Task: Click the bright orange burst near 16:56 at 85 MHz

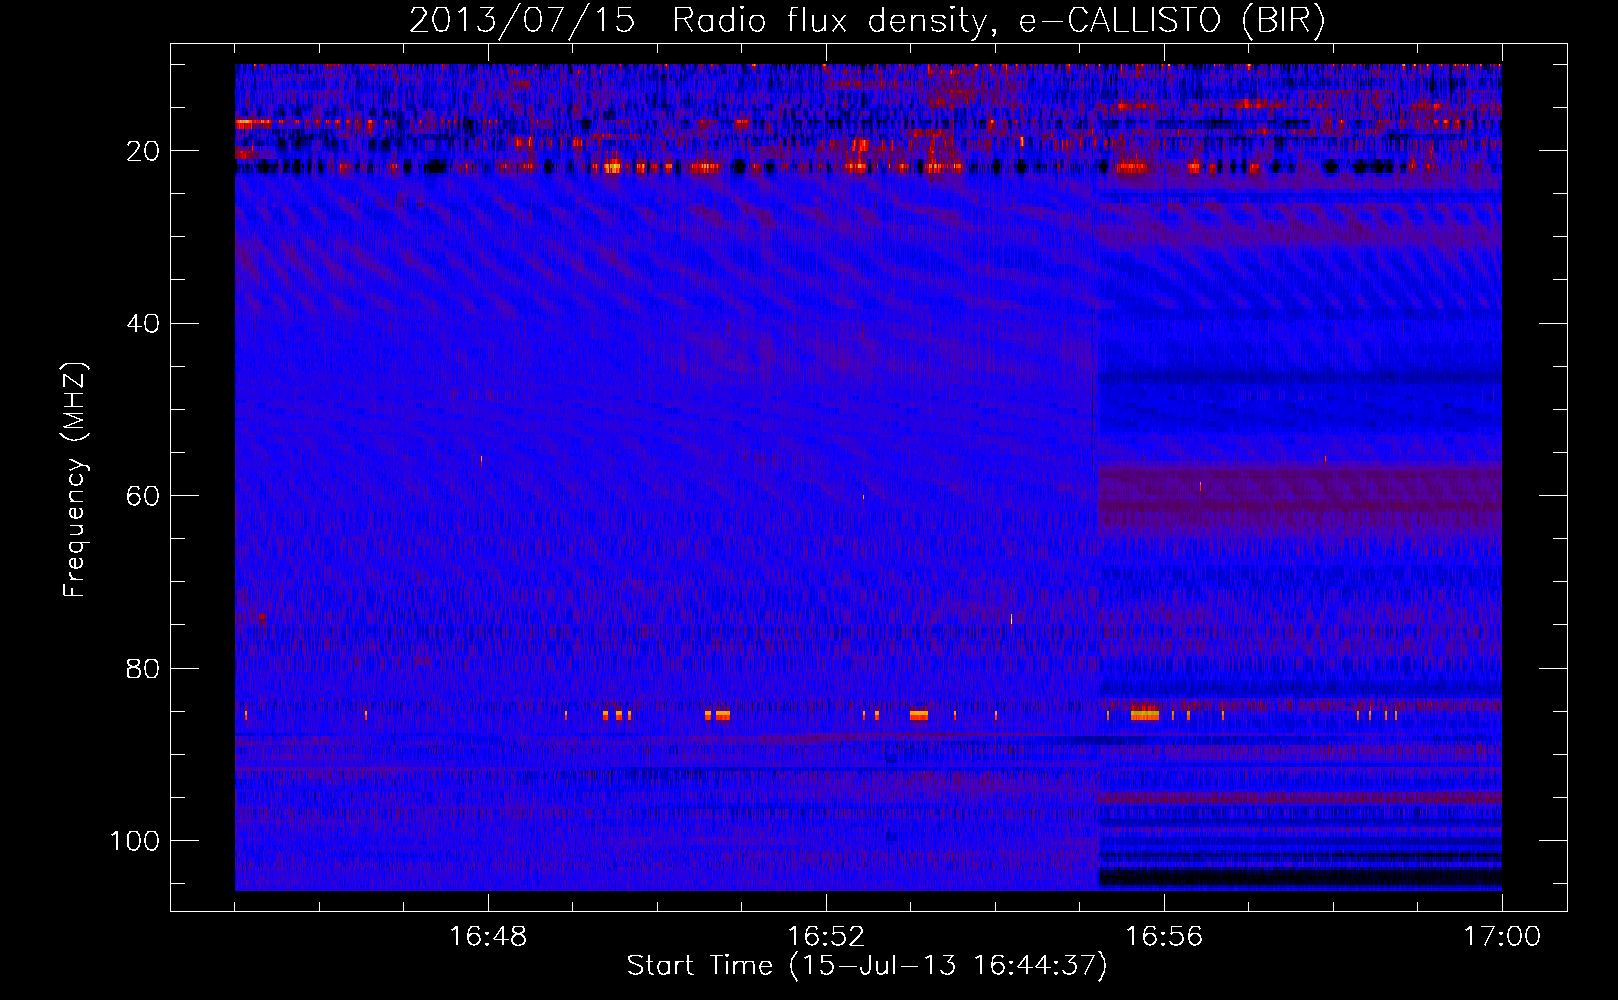Action: (1145, 714)
